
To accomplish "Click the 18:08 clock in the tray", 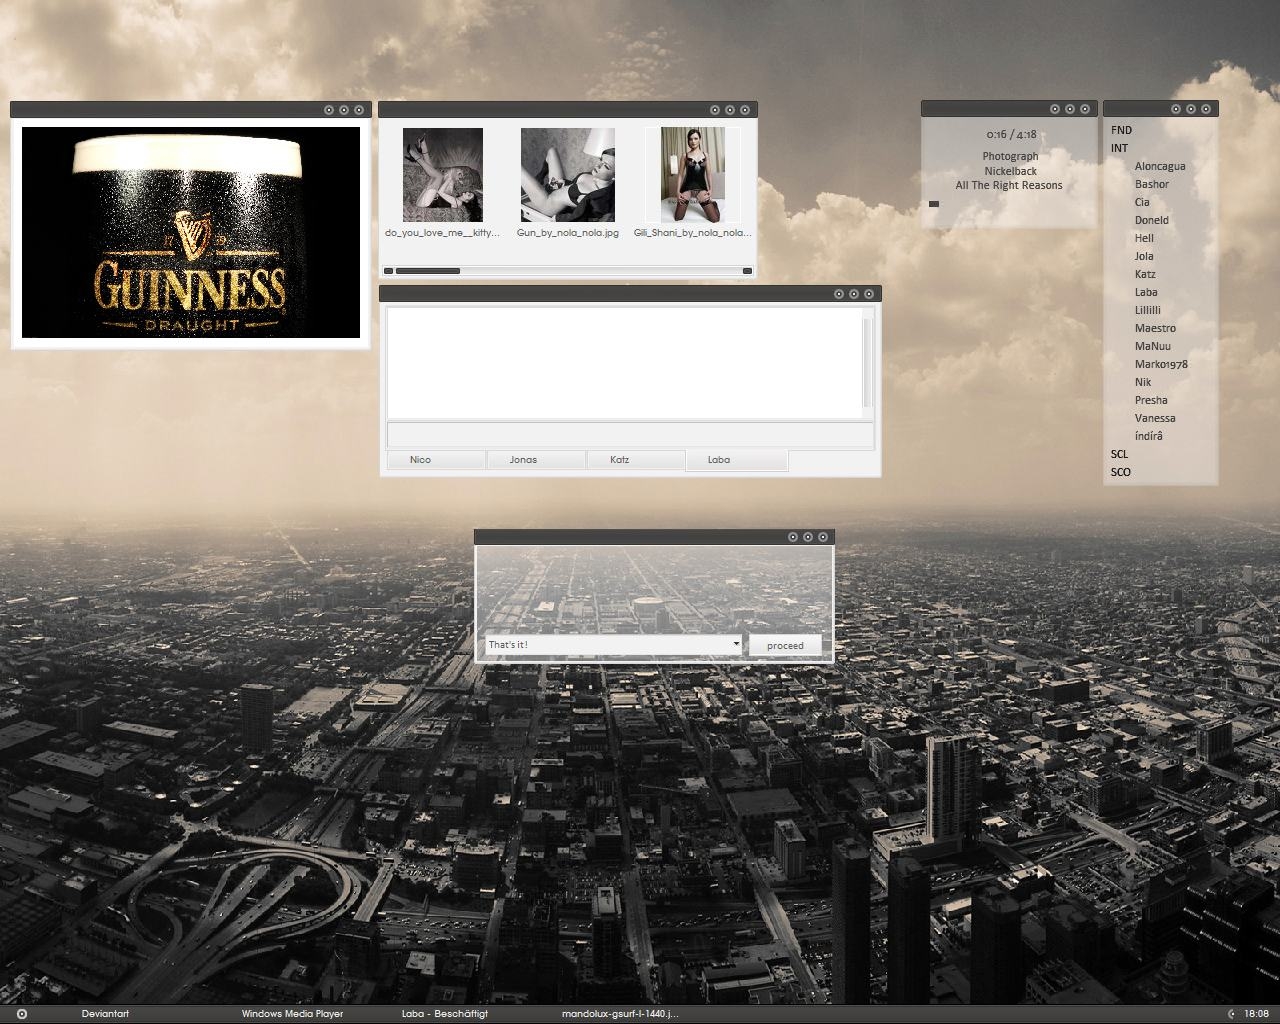I will tap(1256, 1014).
